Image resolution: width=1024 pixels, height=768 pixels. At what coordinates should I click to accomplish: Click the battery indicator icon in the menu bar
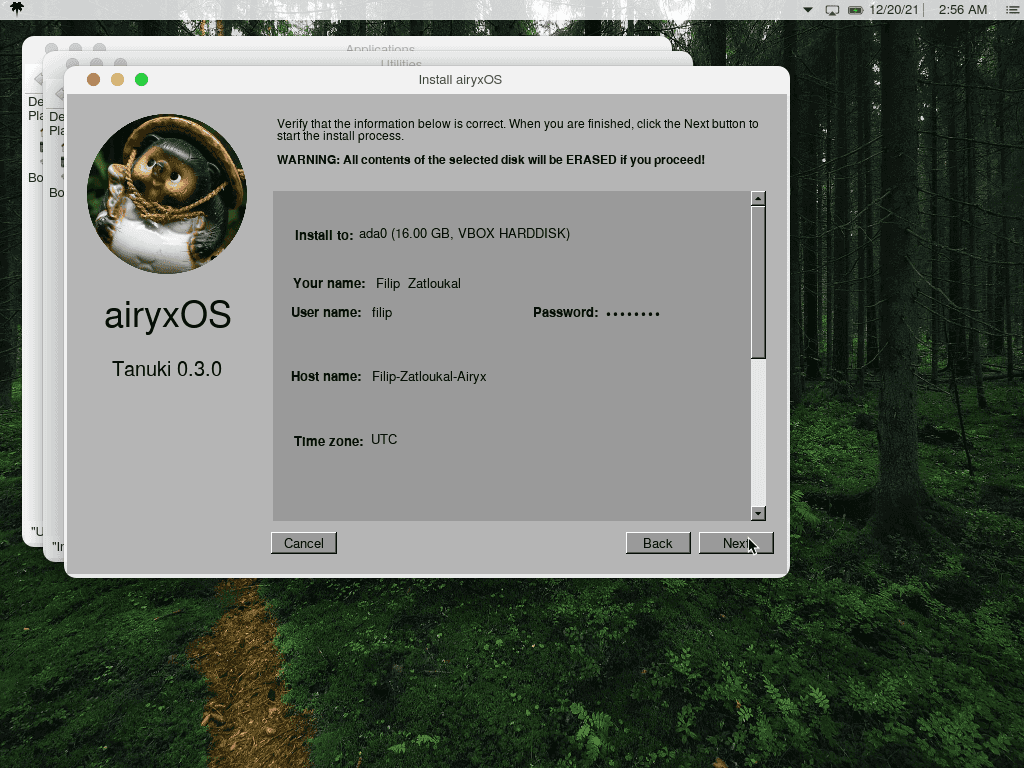click(x=857, y=9)
